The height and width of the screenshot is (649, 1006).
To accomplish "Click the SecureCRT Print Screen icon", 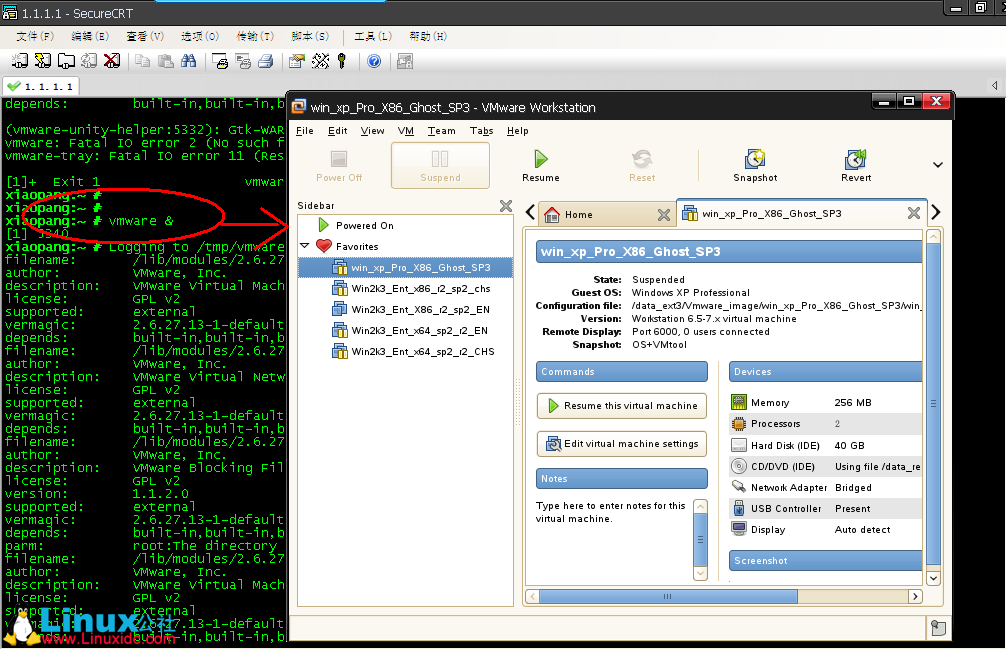I will pos(220,61).
